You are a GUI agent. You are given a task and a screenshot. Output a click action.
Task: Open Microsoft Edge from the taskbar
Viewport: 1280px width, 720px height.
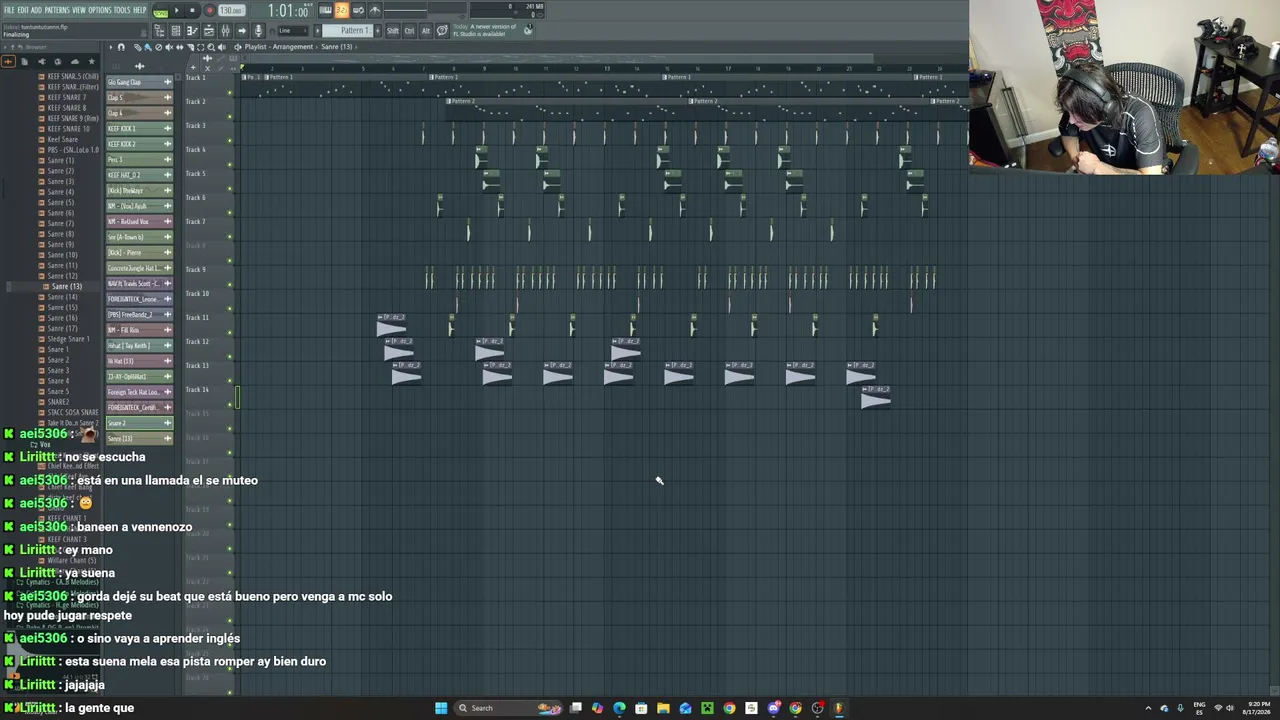coord(619,708)
